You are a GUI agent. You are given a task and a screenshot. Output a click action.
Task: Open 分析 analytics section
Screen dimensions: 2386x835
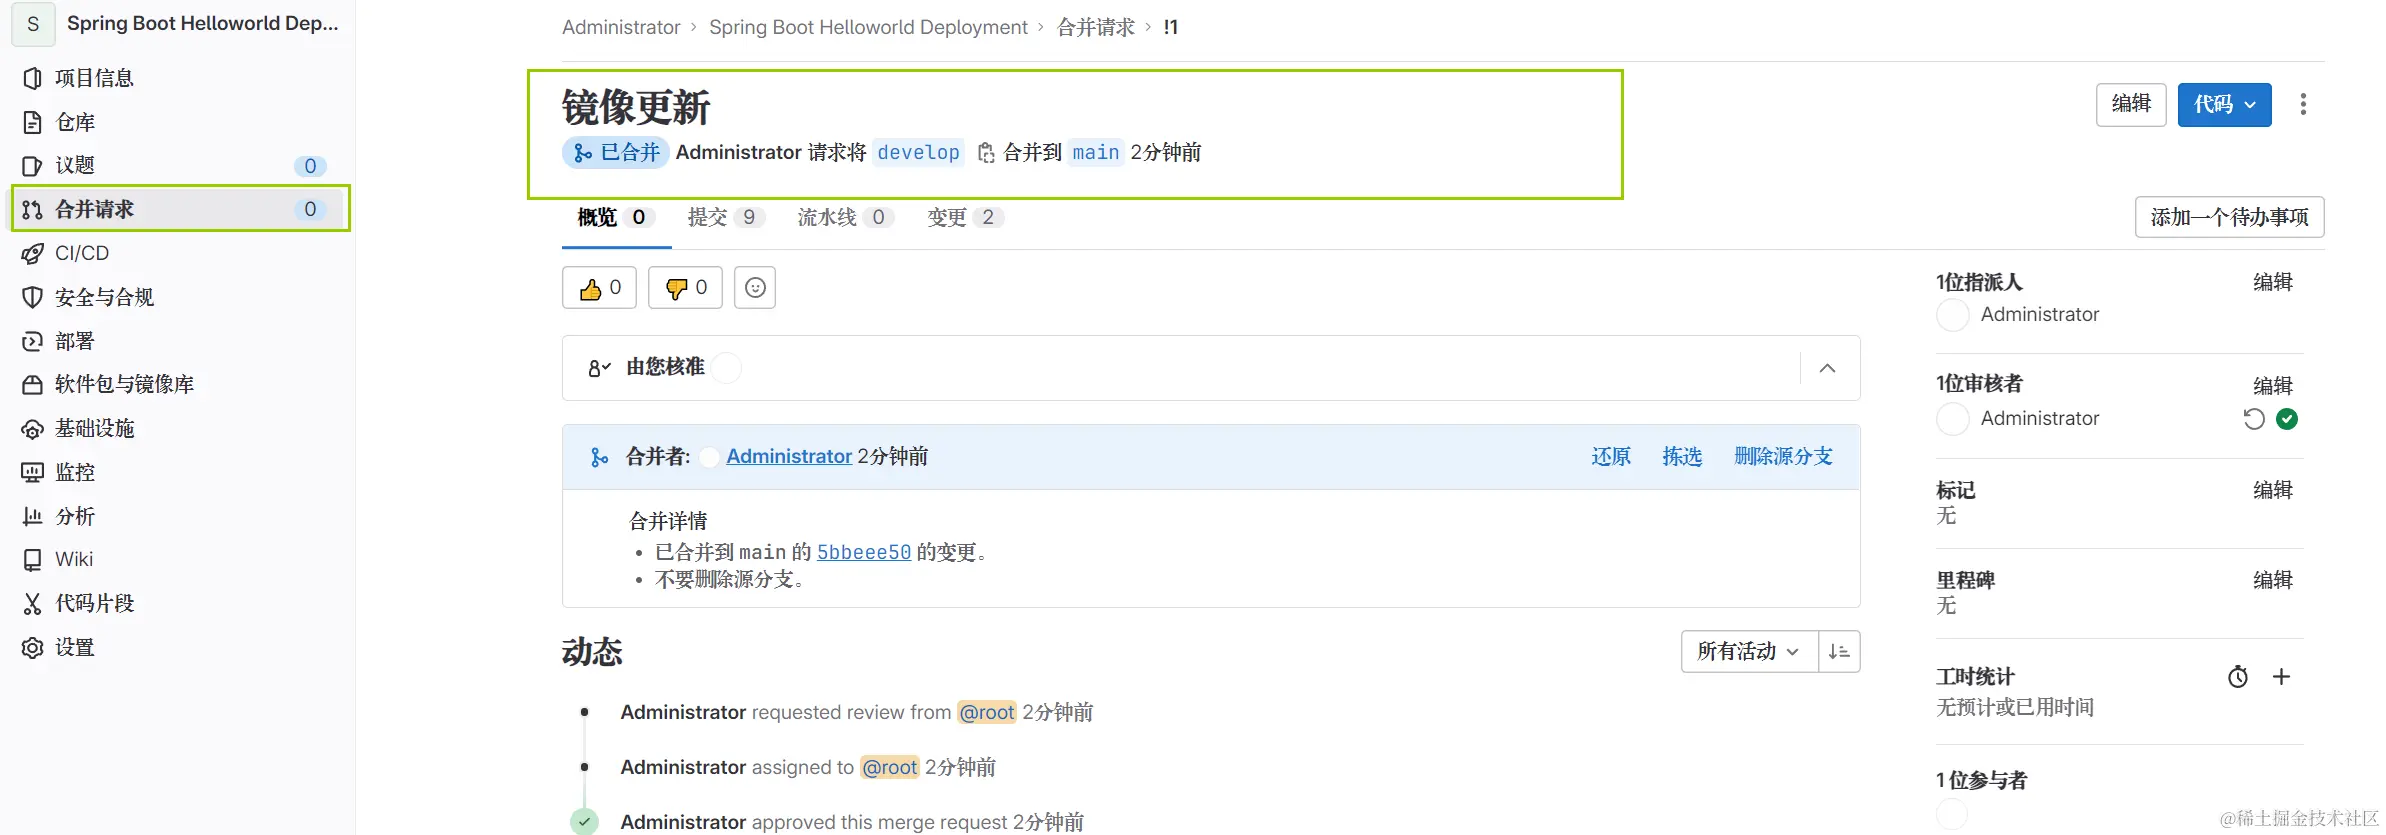tap(75, 516)
